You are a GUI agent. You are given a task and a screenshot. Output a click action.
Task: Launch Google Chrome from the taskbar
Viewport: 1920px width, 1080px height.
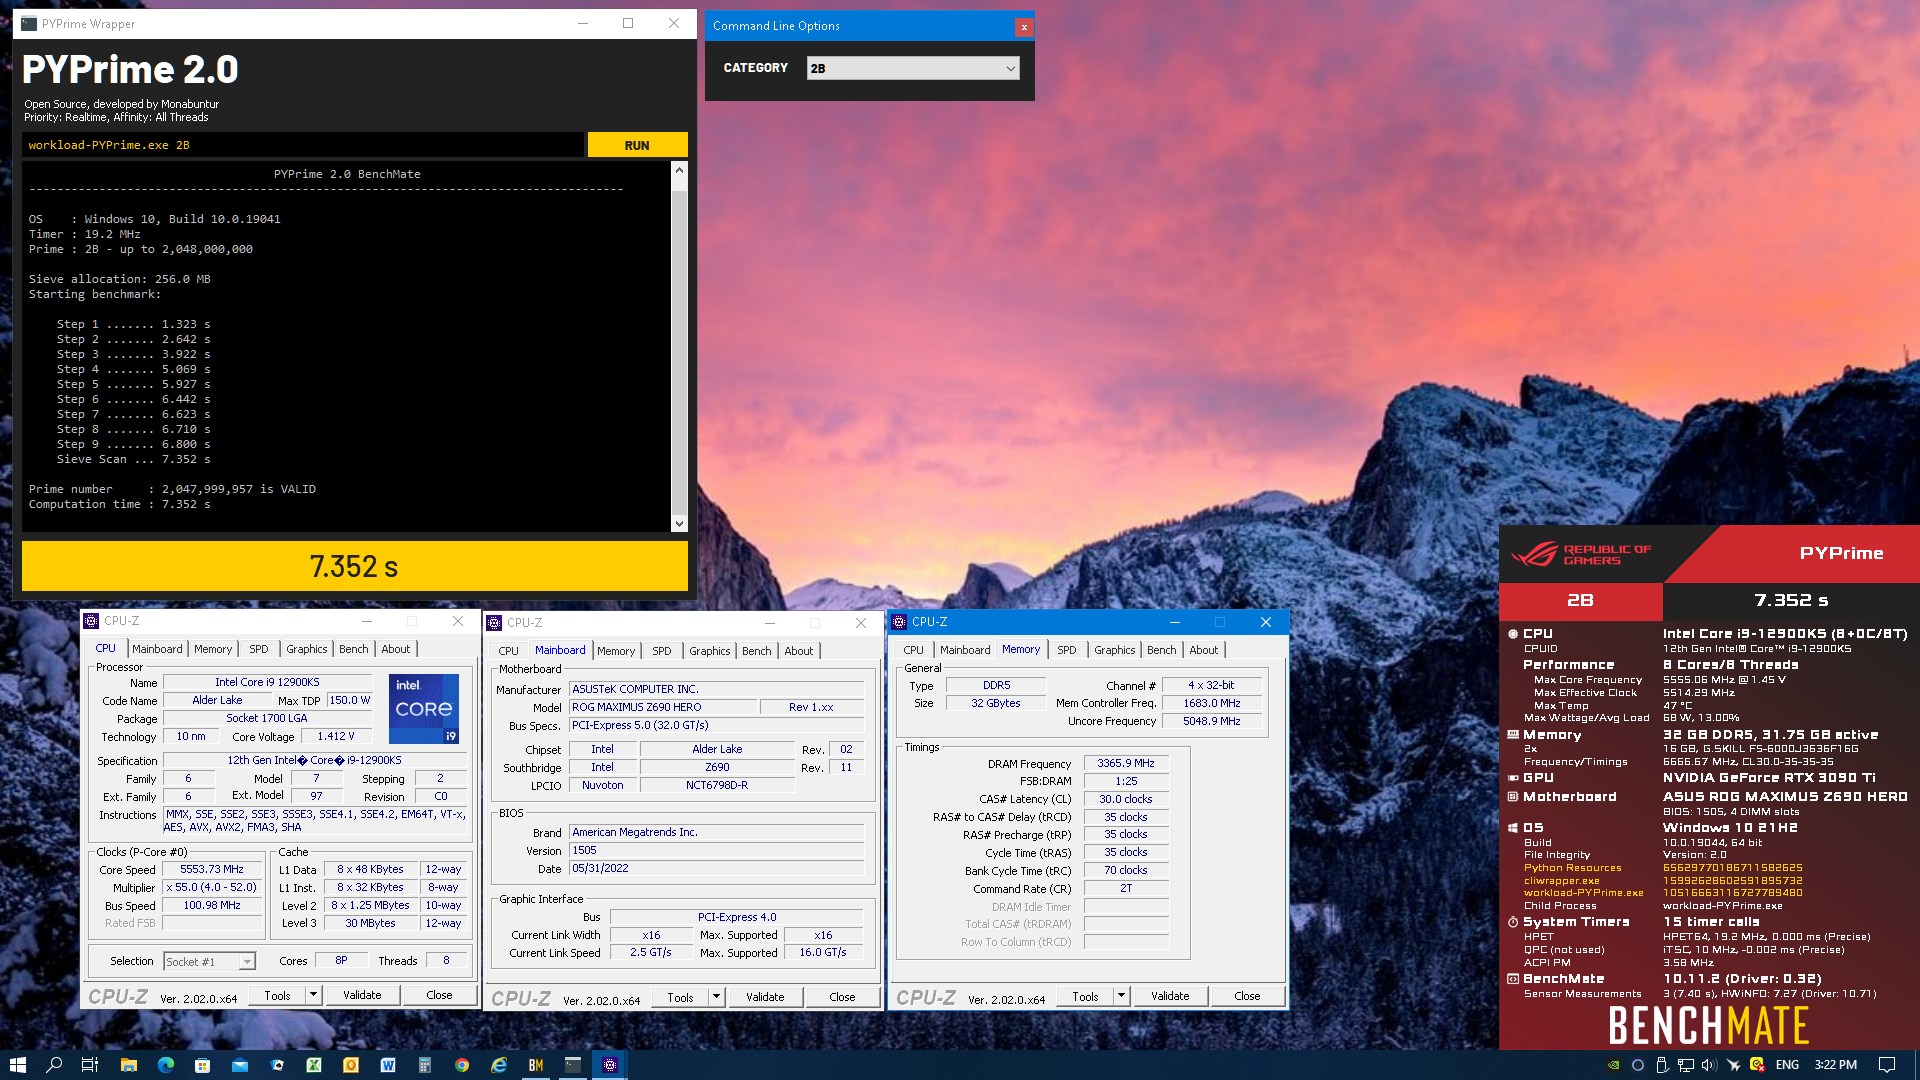click(x=462, y=1065)
